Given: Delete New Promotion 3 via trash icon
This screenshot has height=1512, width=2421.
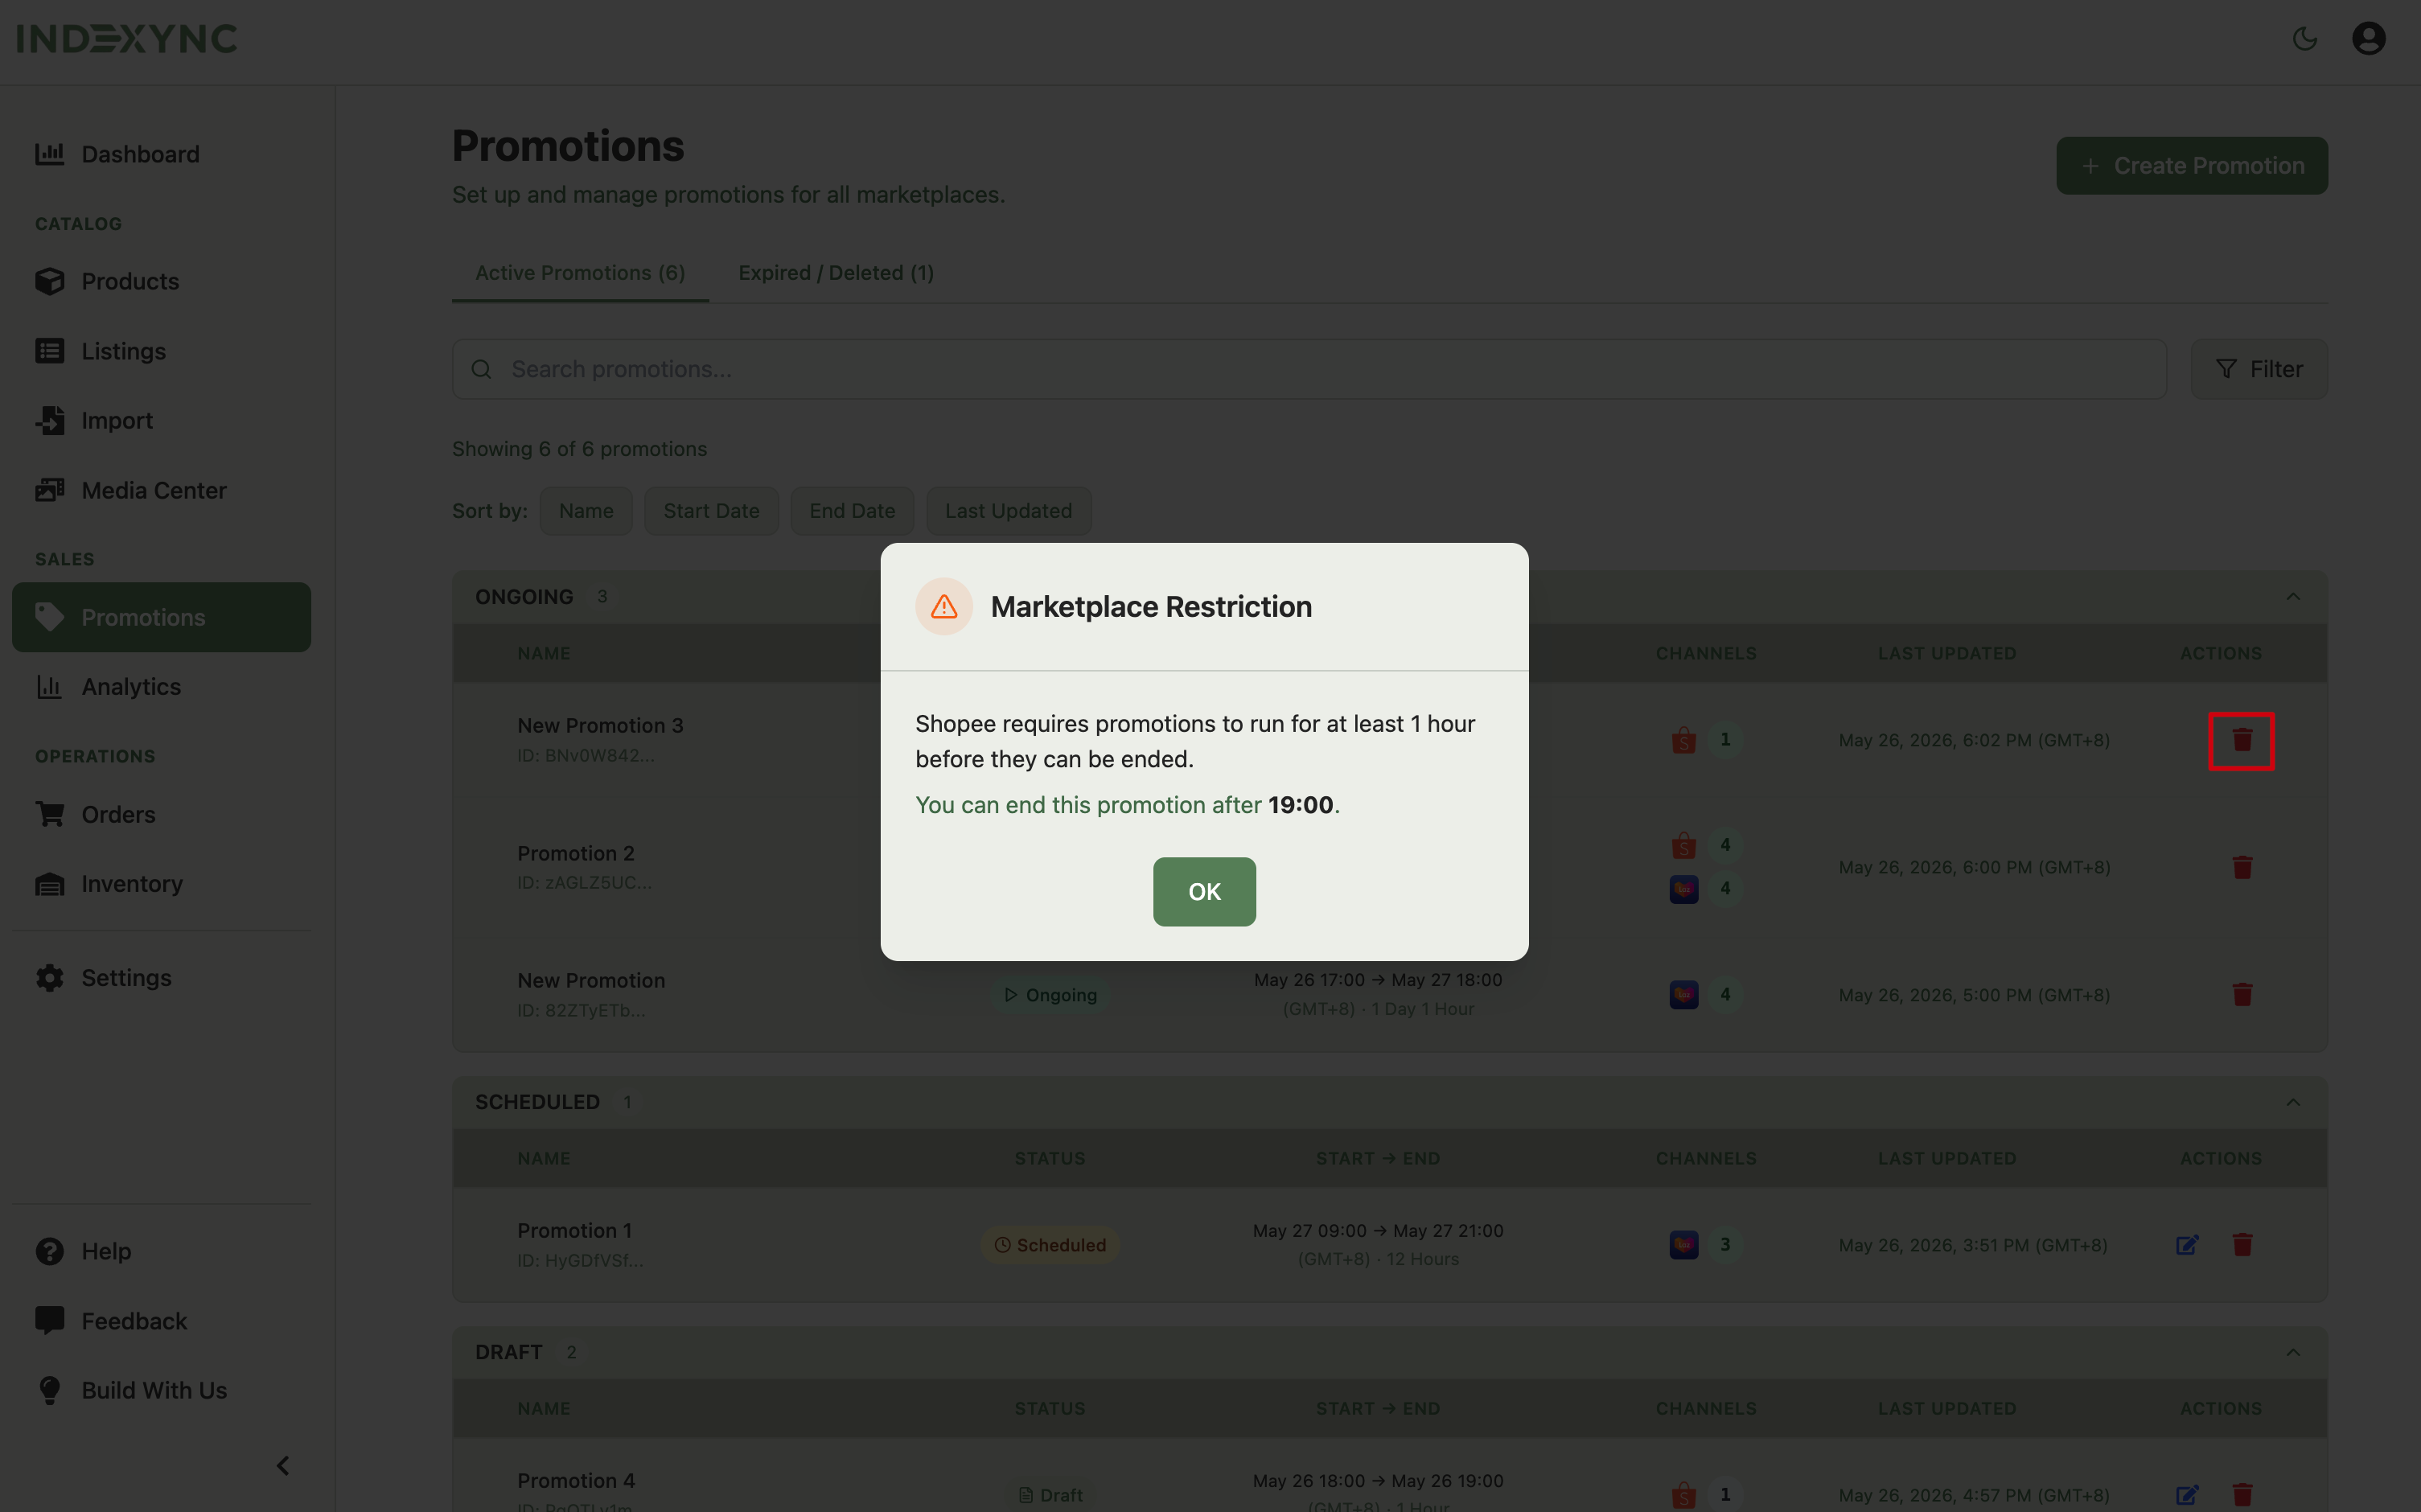Looking at the screenshot, I should click(2242, 740).
